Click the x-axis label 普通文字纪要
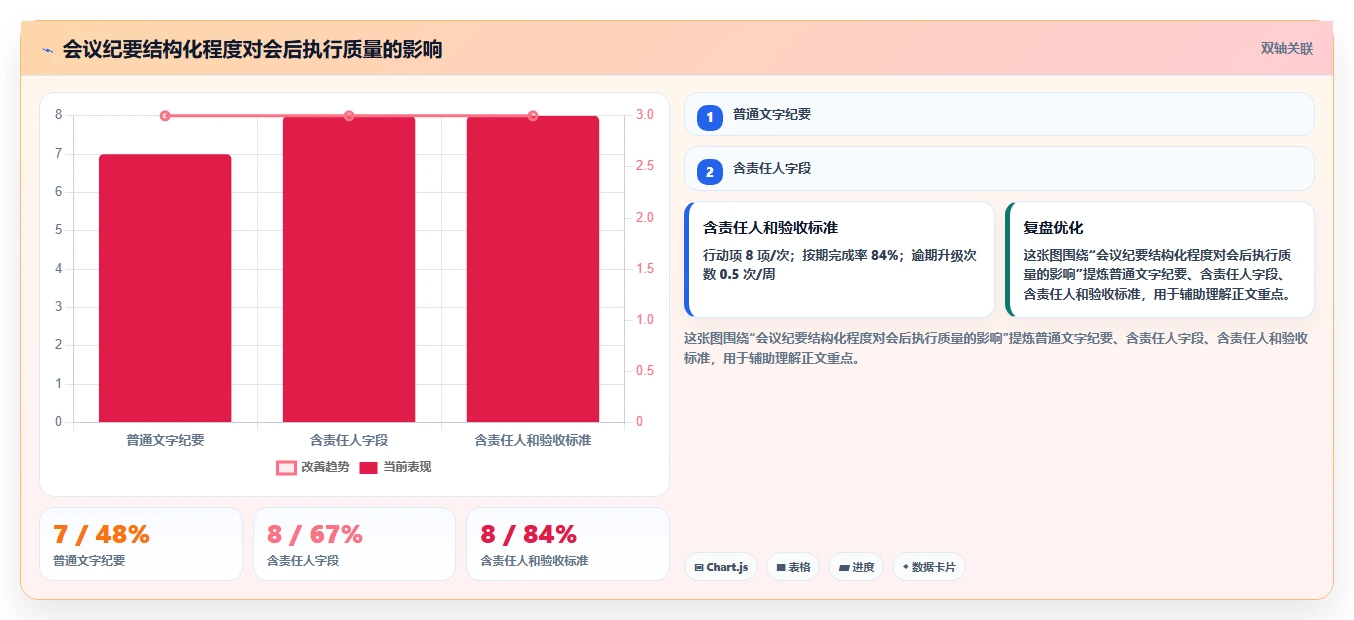Image resolution: width=1354 pixels, height=620 pixels. coord(165,440)
